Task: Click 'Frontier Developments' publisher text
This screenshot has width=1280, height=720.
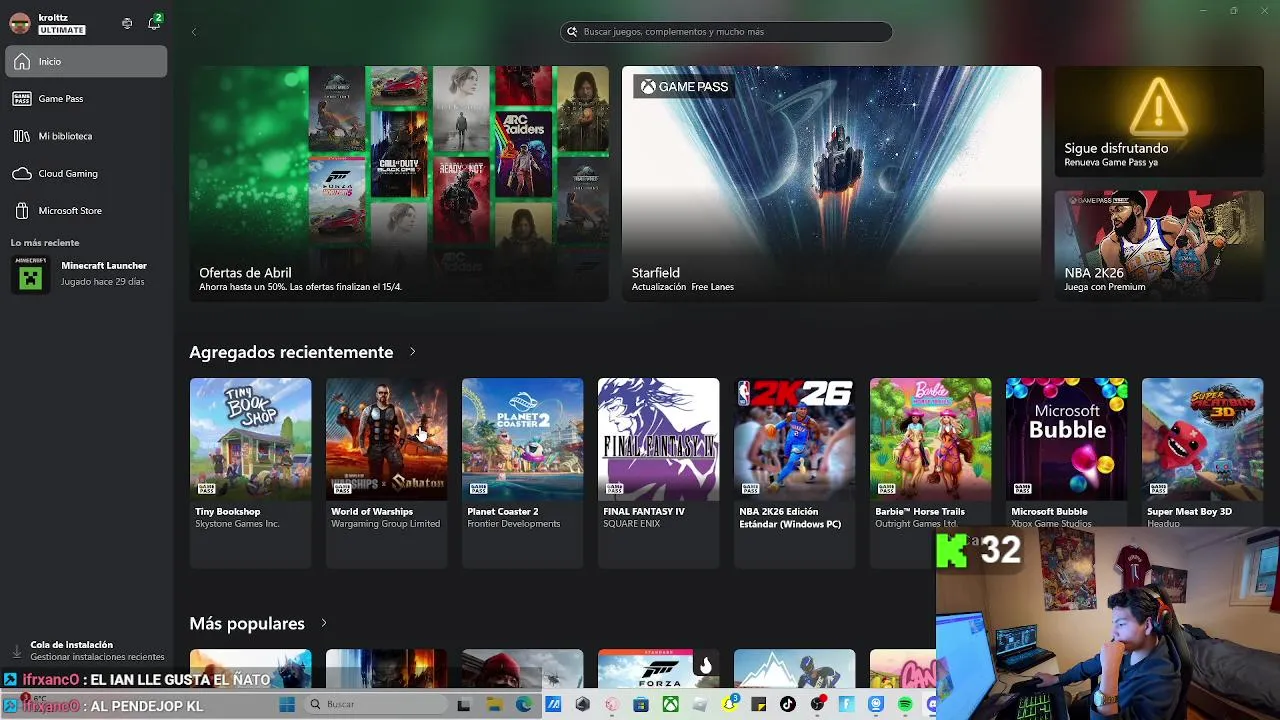Action: tap(514, 524)
